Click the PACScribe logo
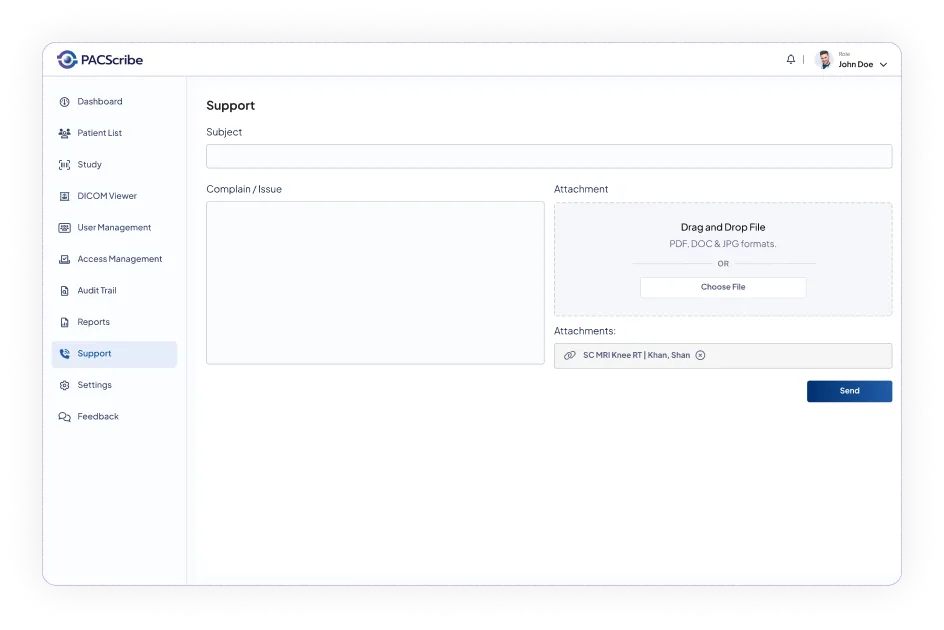Screen dimensions: 944x630 [x=97, y=59]
